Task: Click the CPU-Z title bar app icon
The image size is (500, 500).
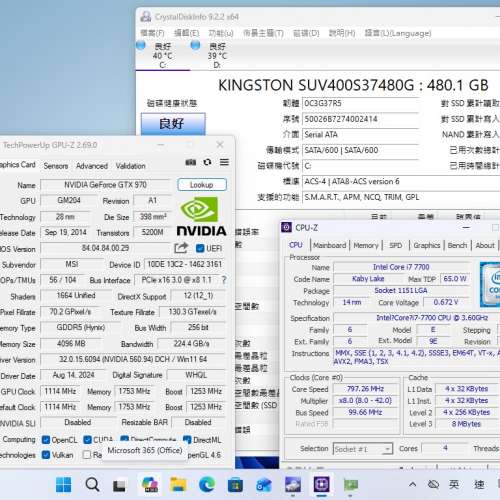Action: coord(286,227)
